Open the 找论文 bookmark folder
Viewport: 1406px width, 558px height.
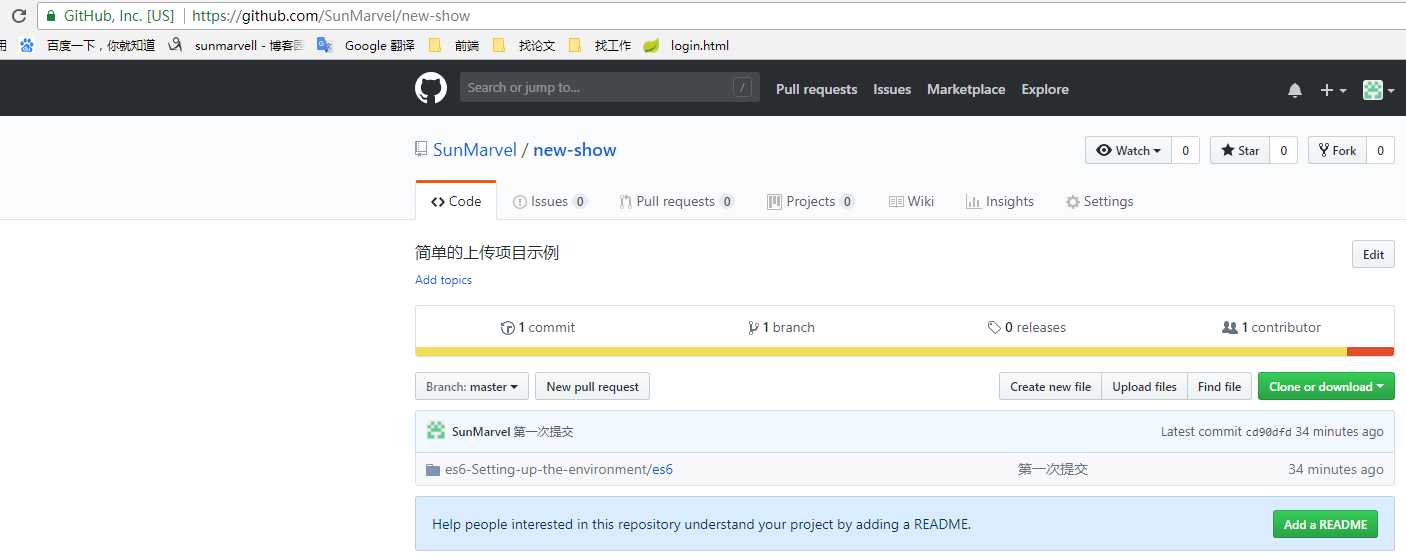[523, 45]
